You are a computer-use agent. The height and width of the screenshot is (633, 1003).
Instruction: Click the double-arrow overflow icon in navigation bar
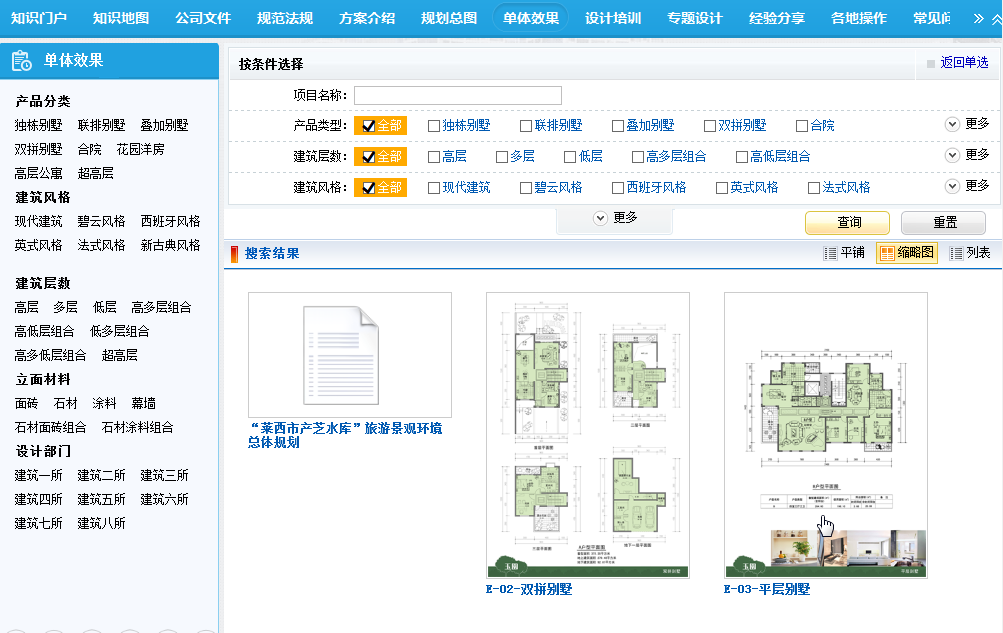[x=979, y=18]
